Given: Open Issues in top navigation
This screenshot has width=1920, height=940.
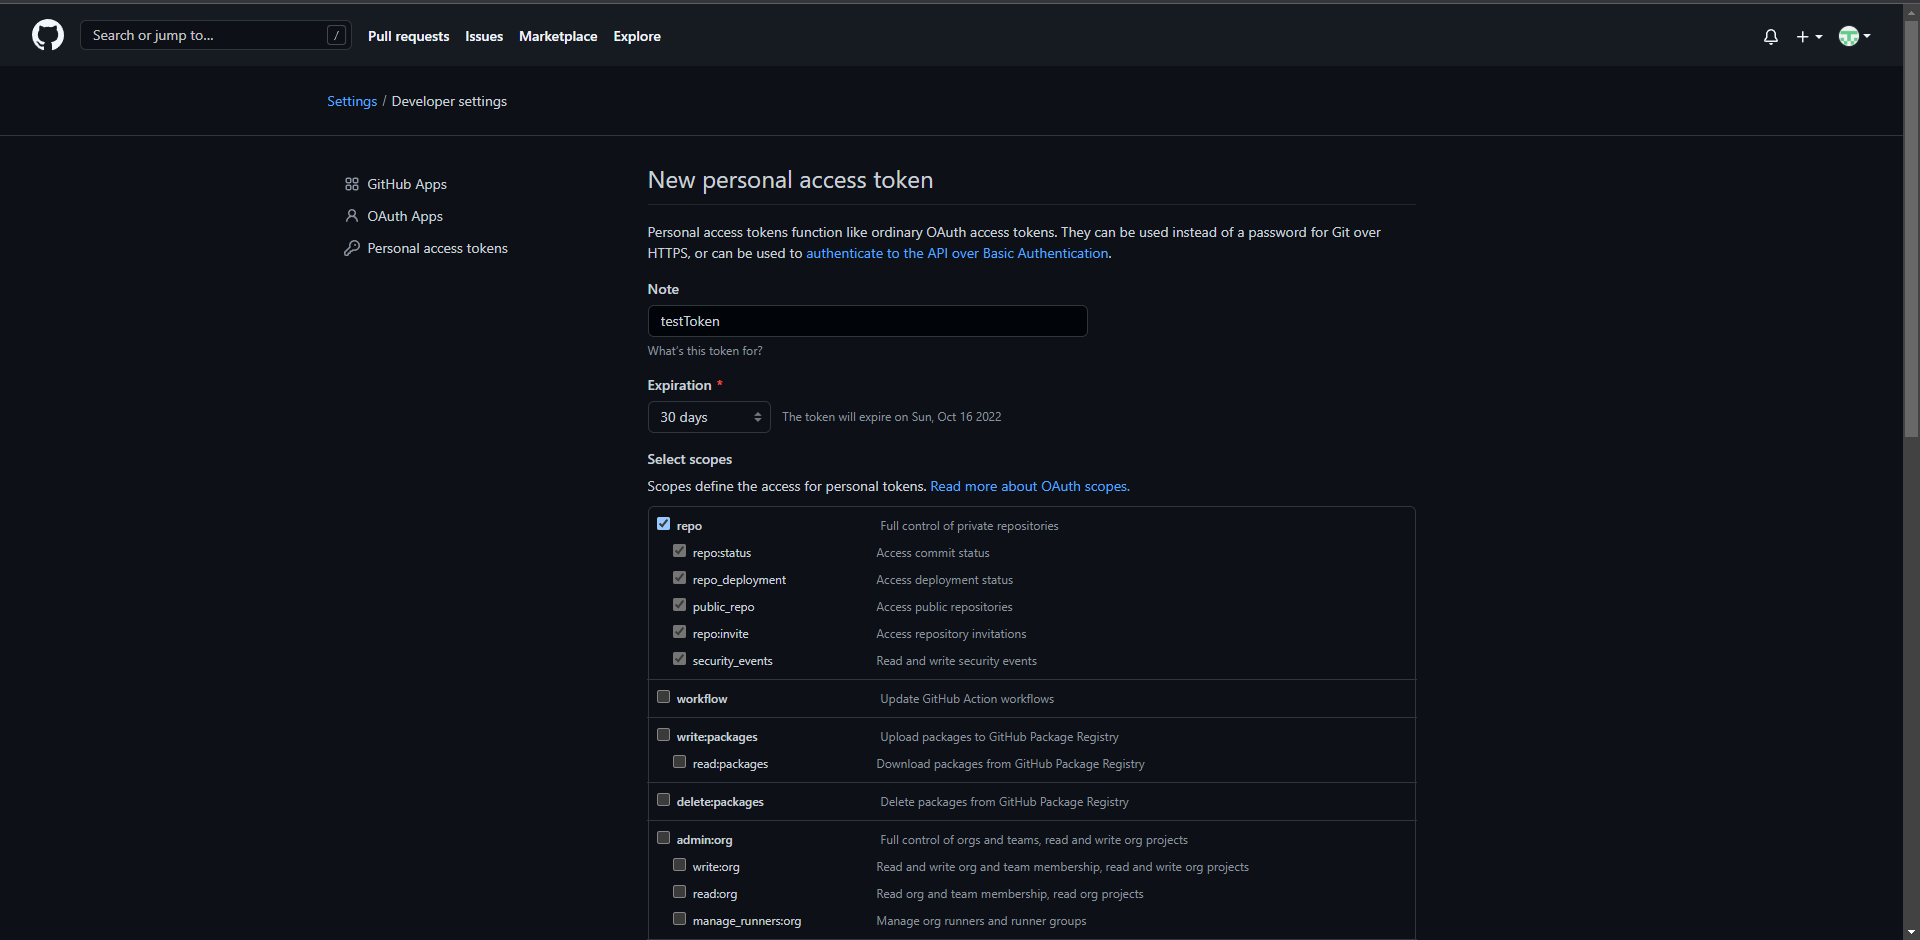Looking at the screenshot, I should [x=484, y=36].
